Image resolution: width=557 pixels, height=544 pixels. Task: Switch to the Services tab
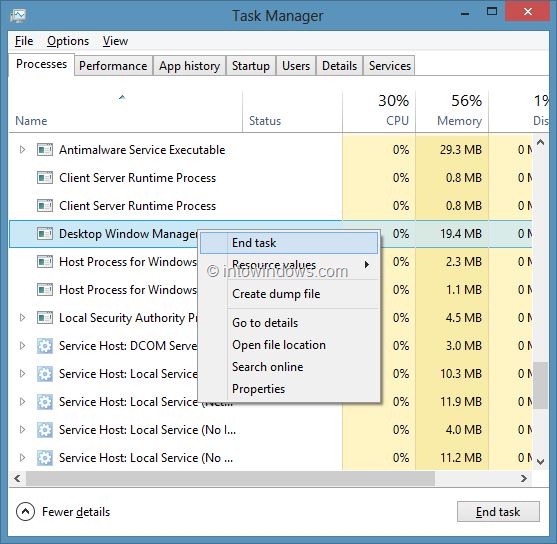(389, 66)
